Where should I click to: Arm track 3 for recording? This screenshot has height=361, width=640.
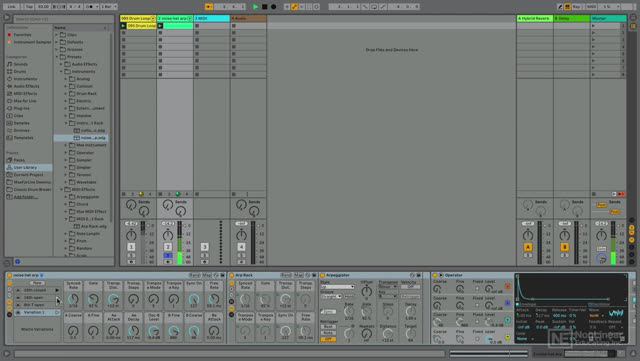pyautogui.click(x=204, y=262)
